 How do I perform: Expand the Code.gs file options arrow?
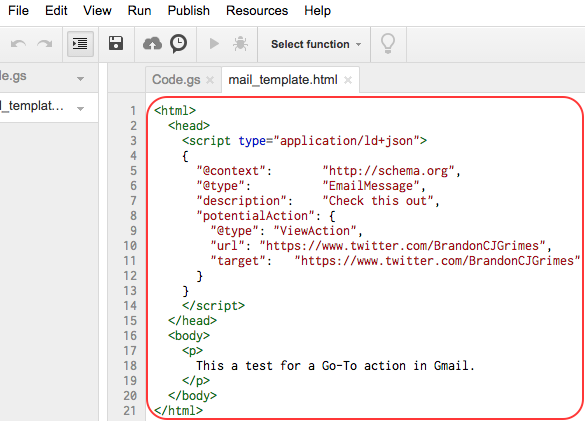coord(80,79)
